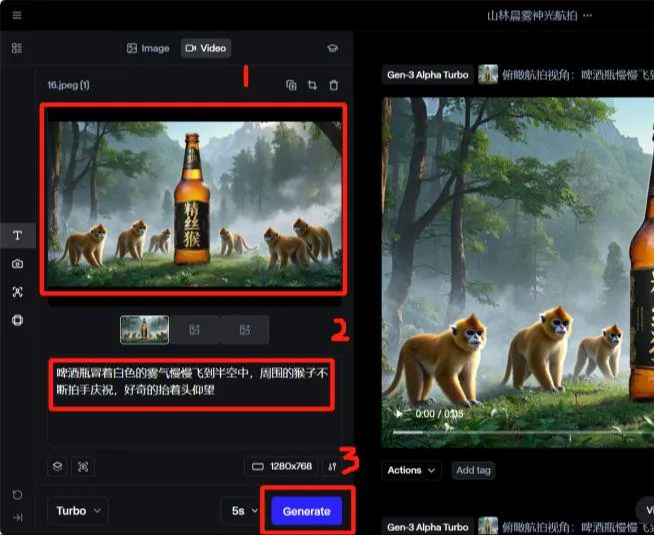This screenshot has width=654, height=535.
Task: Collapse the sidebar with arrow icon
Action: point(17,517)
